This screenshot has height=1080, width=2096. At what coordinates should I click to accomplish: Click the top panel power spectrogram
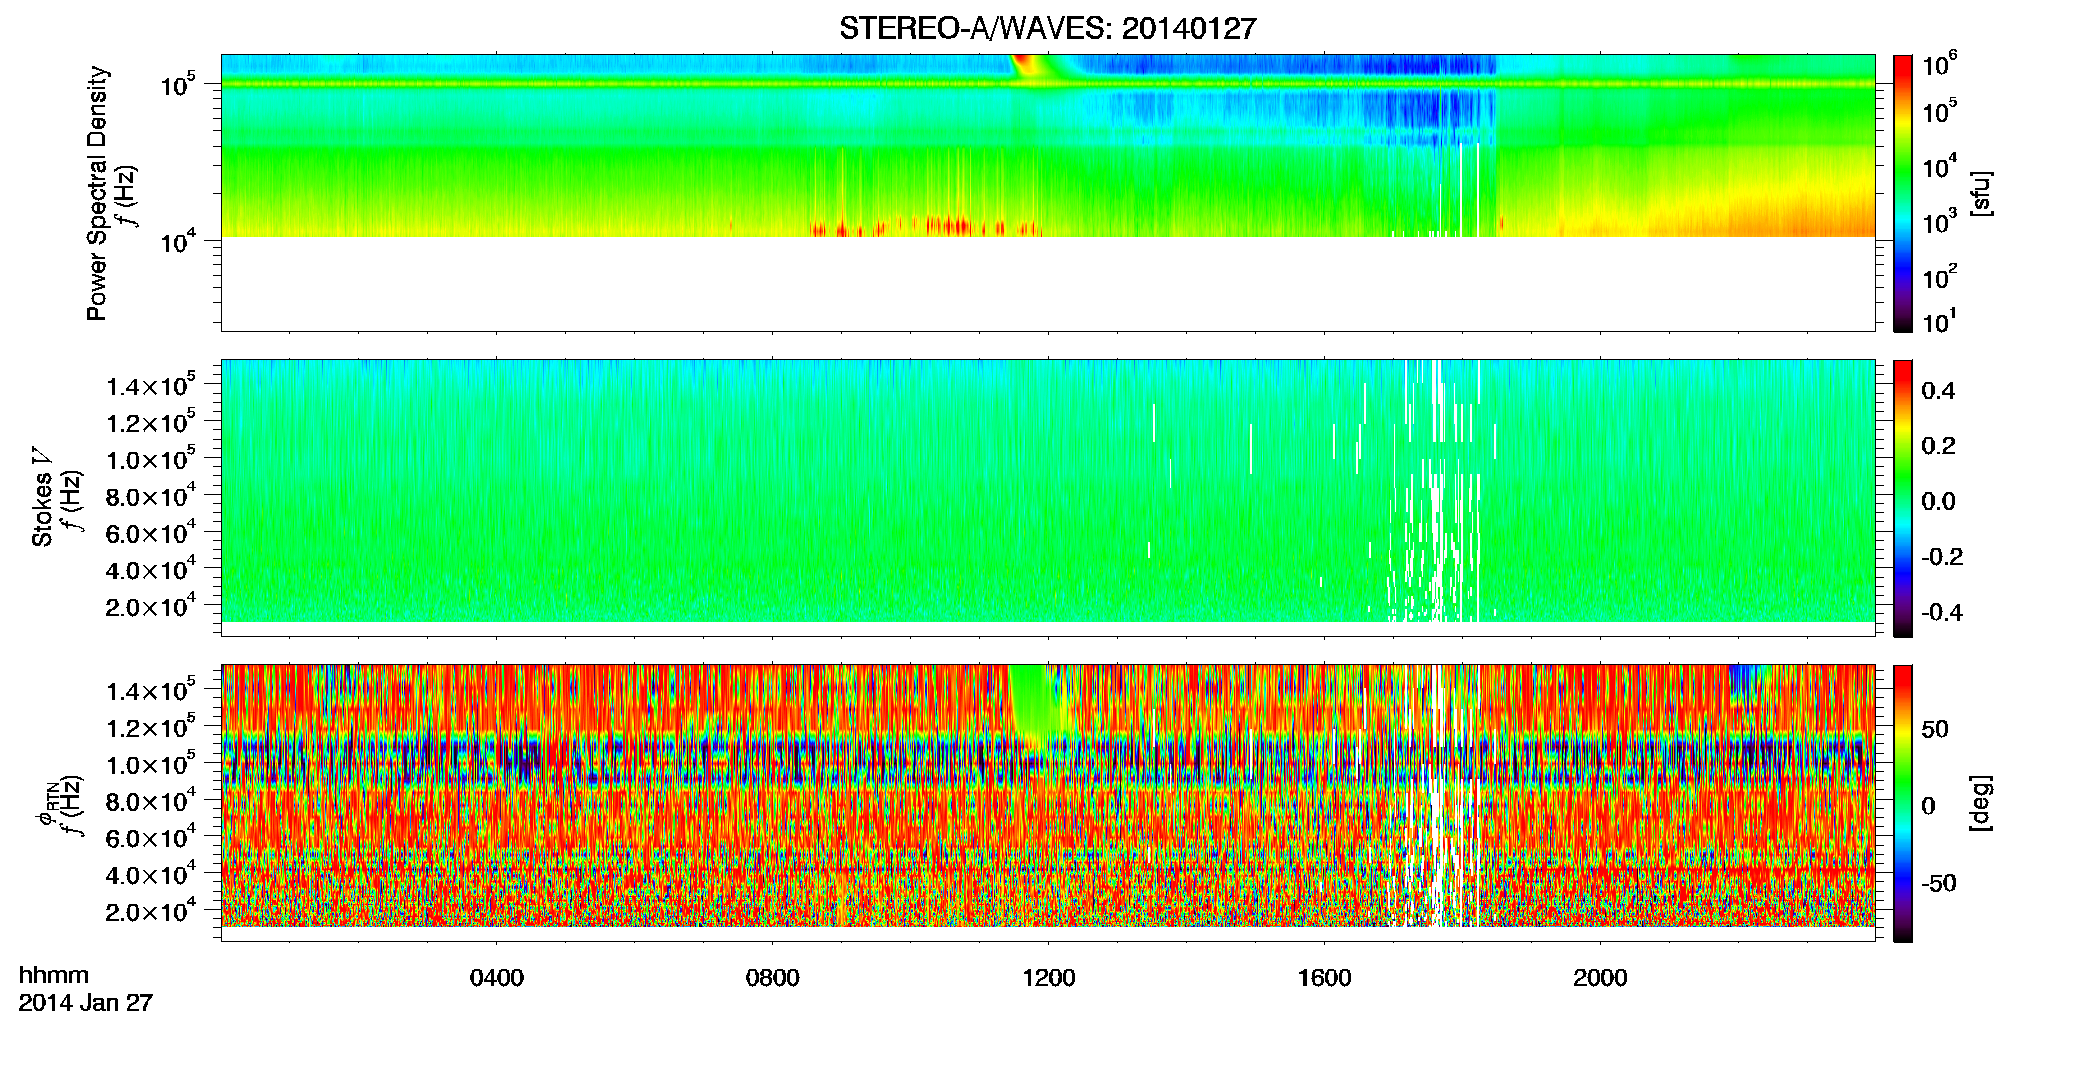[x=1048, y=193]
